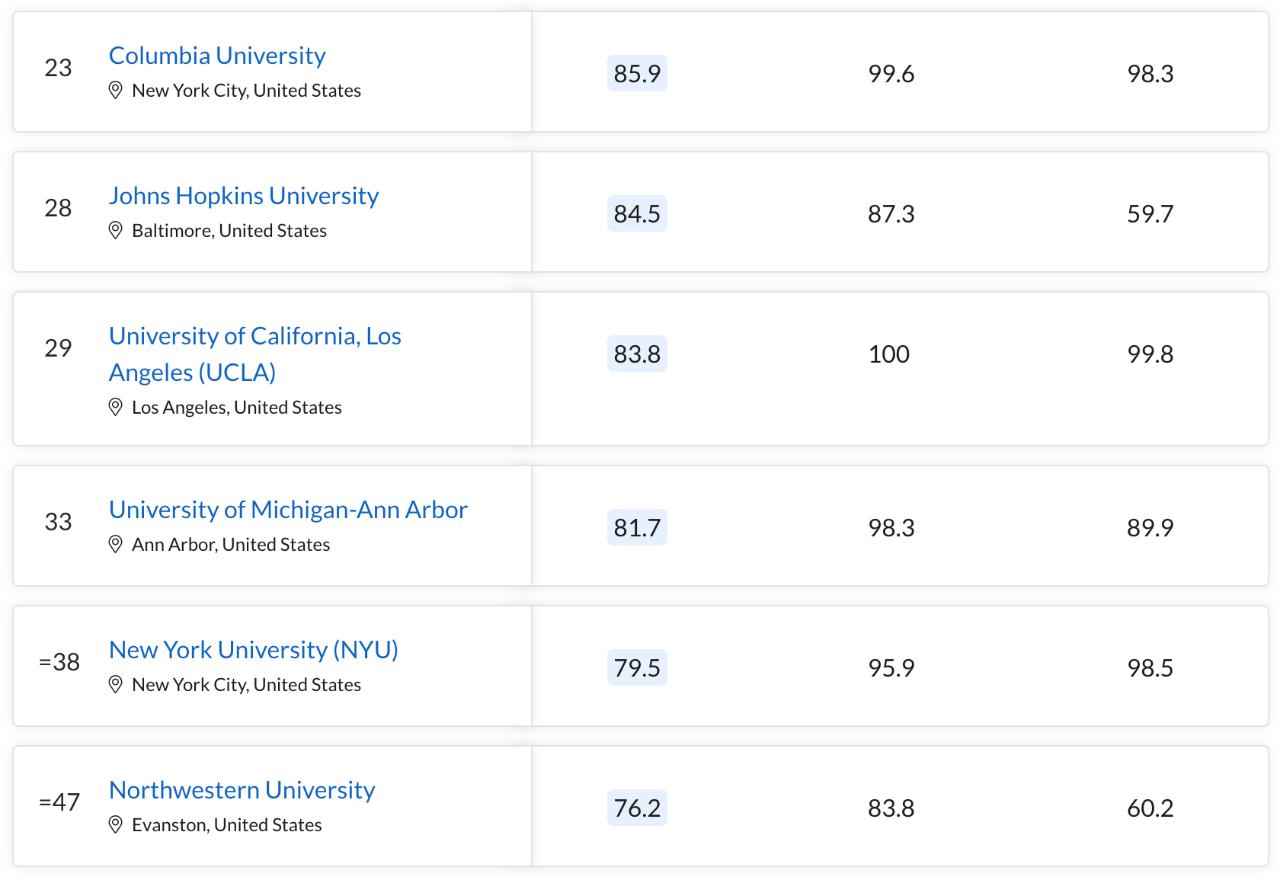Click location pin icon beside Baltimore

point(116,231)
